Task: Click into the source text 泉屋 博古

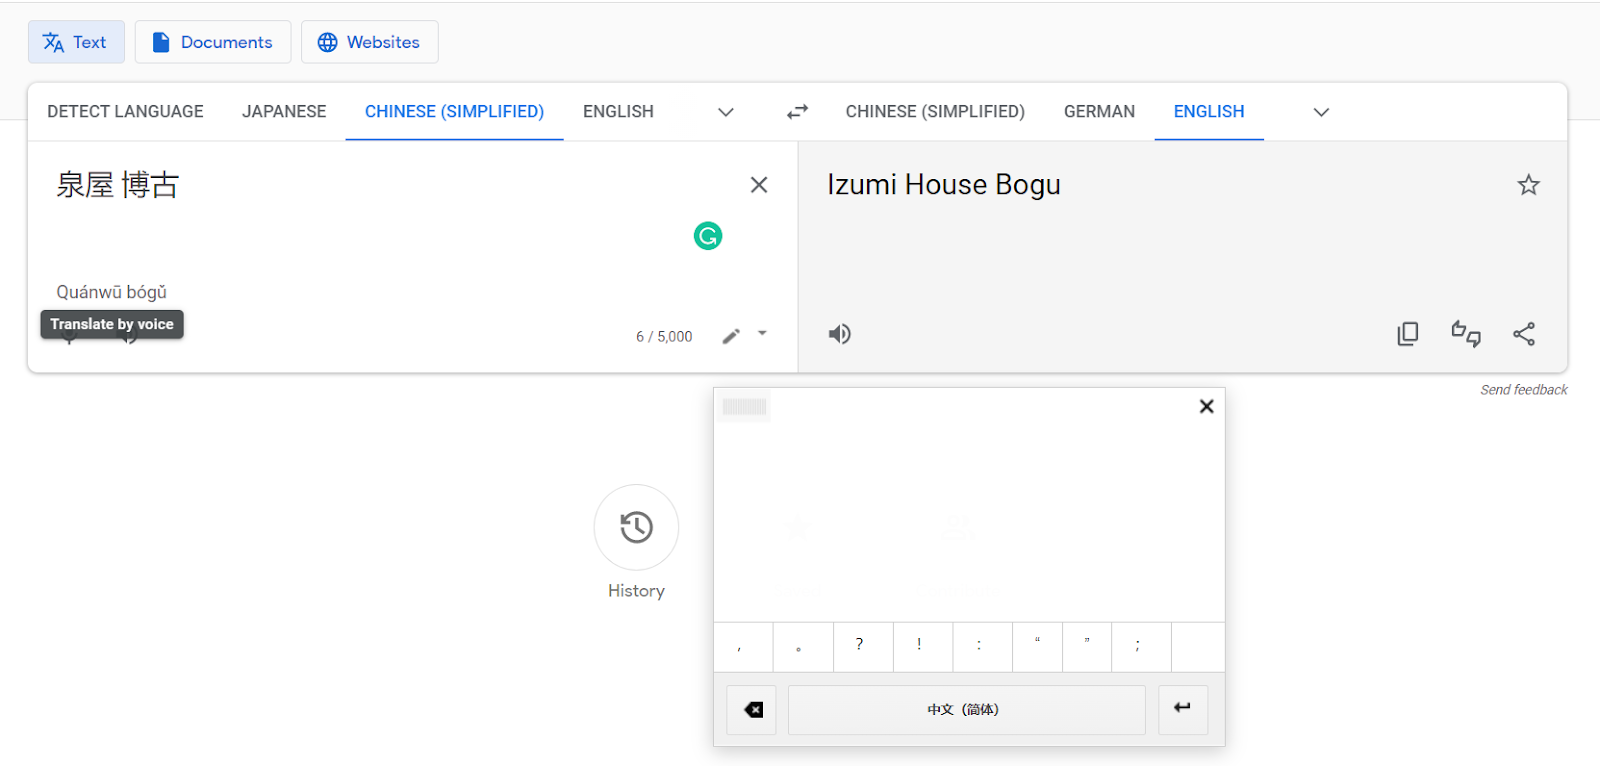Action: pos(117,185)
